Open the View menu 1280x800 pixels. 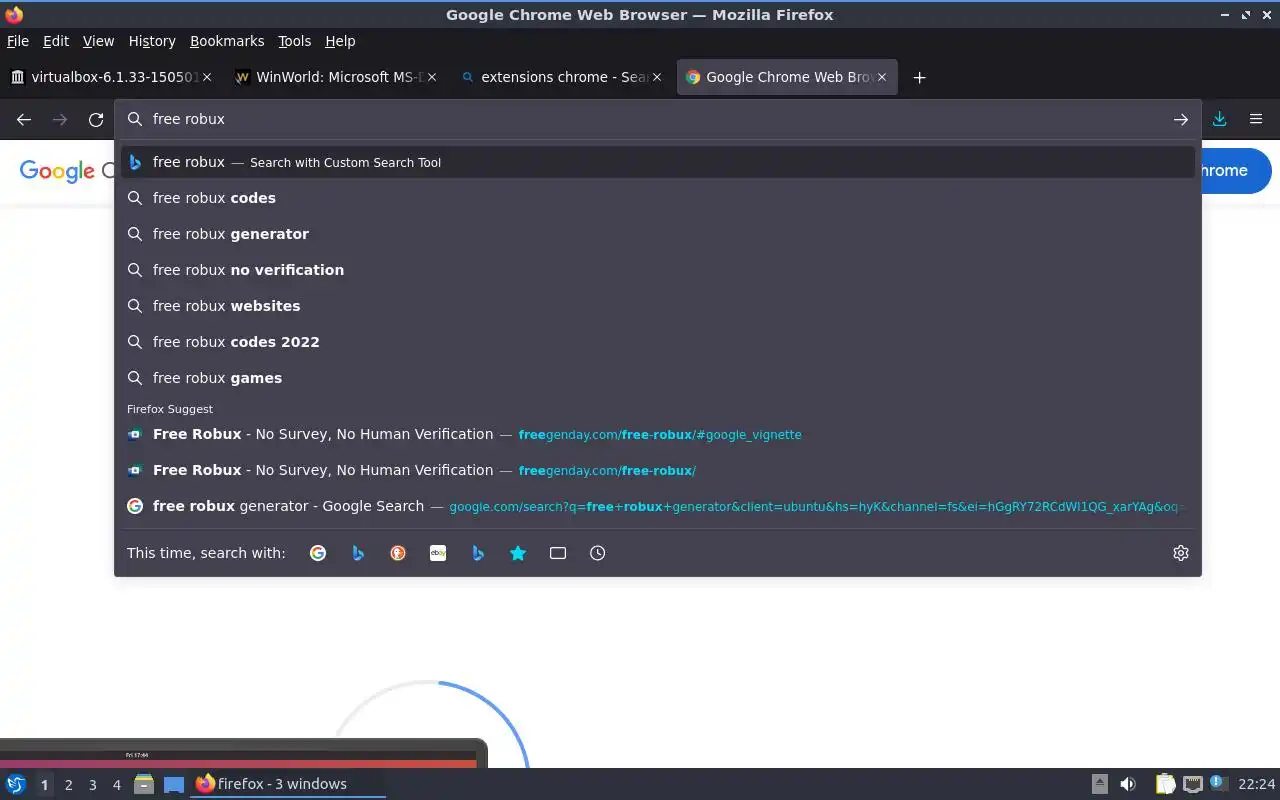[98, 41]
